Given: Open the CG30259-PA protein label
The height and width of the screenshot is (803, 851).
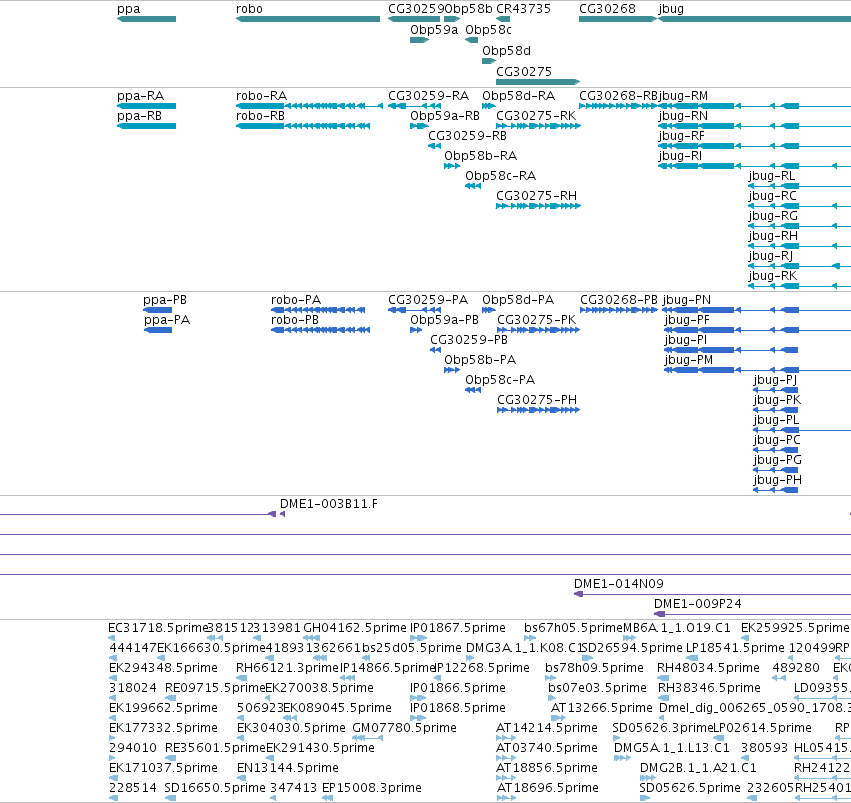Looking at the screenshot, I should click(428, 300).
